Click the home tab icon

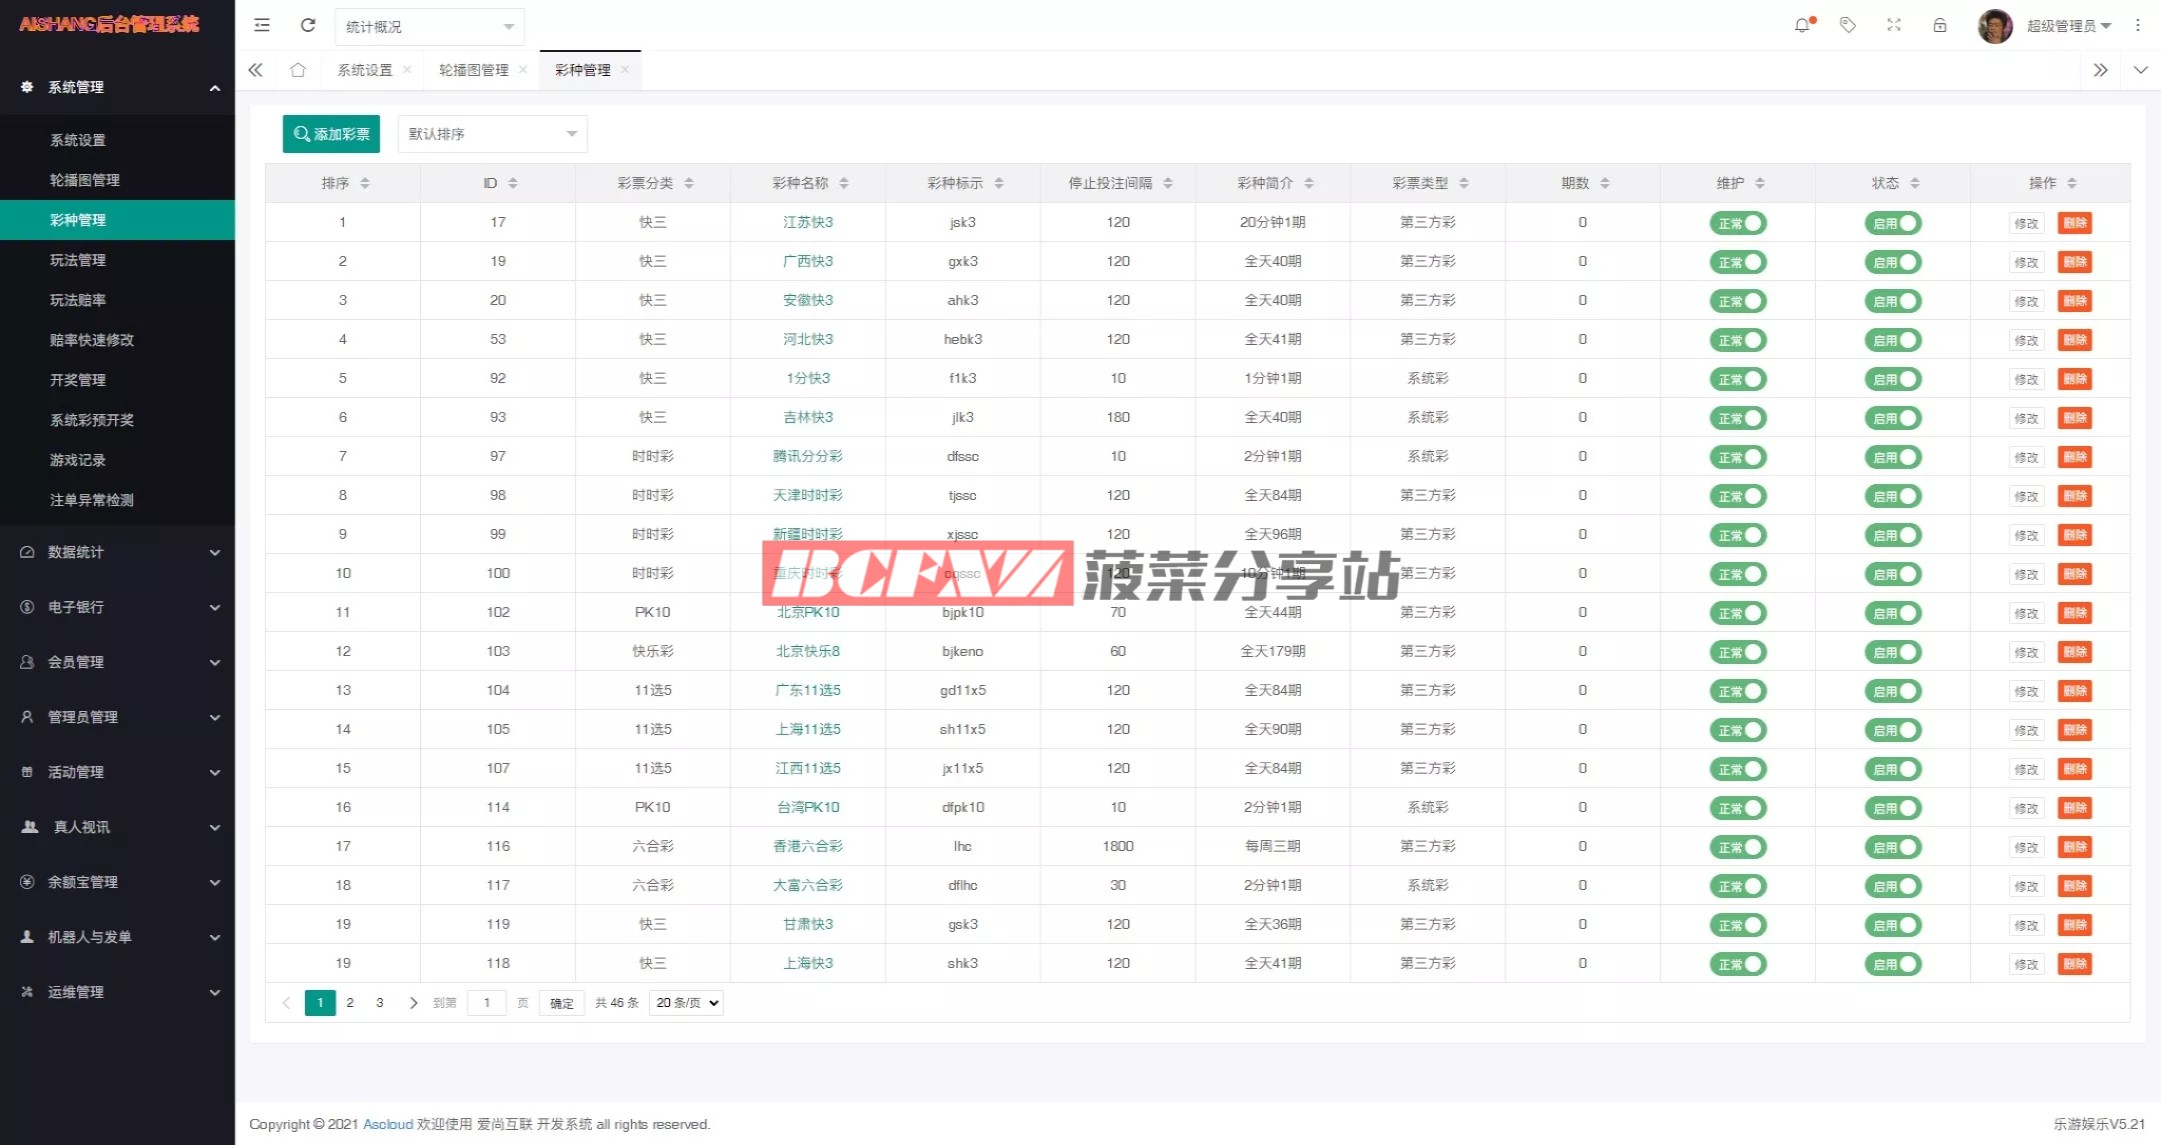pos(298,70)
